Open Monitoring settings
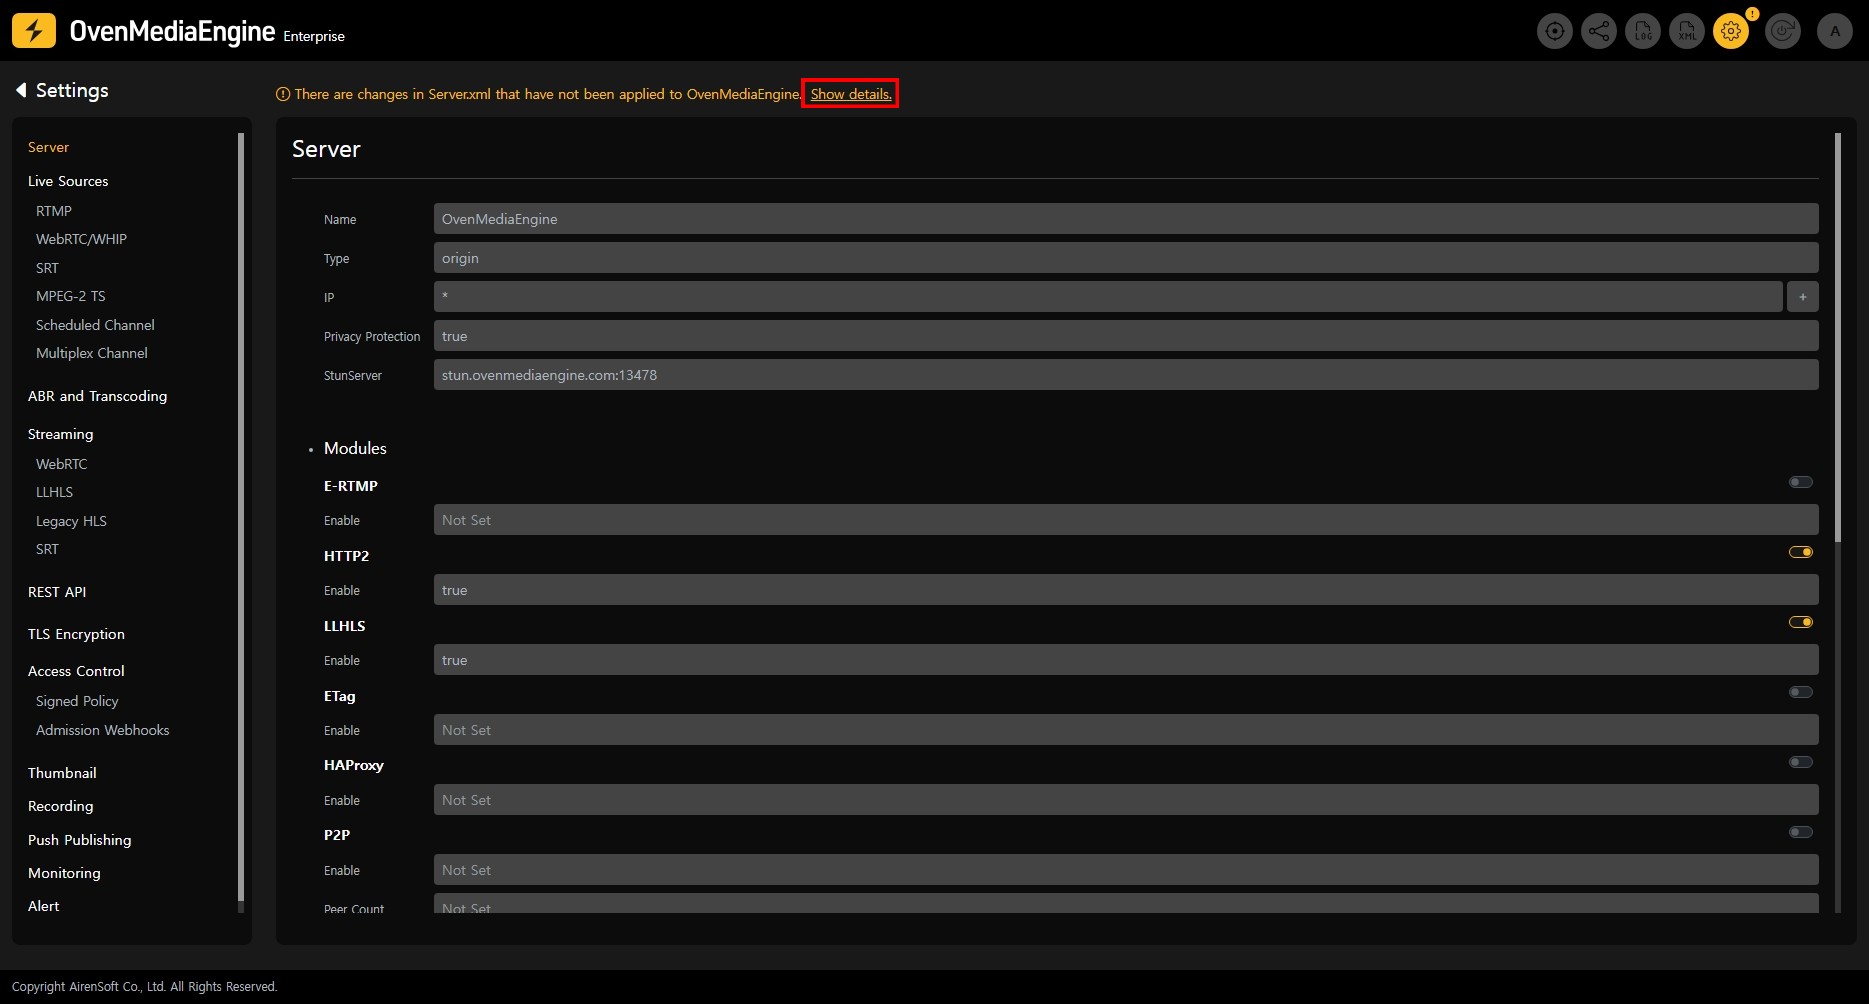 [64, 873]
